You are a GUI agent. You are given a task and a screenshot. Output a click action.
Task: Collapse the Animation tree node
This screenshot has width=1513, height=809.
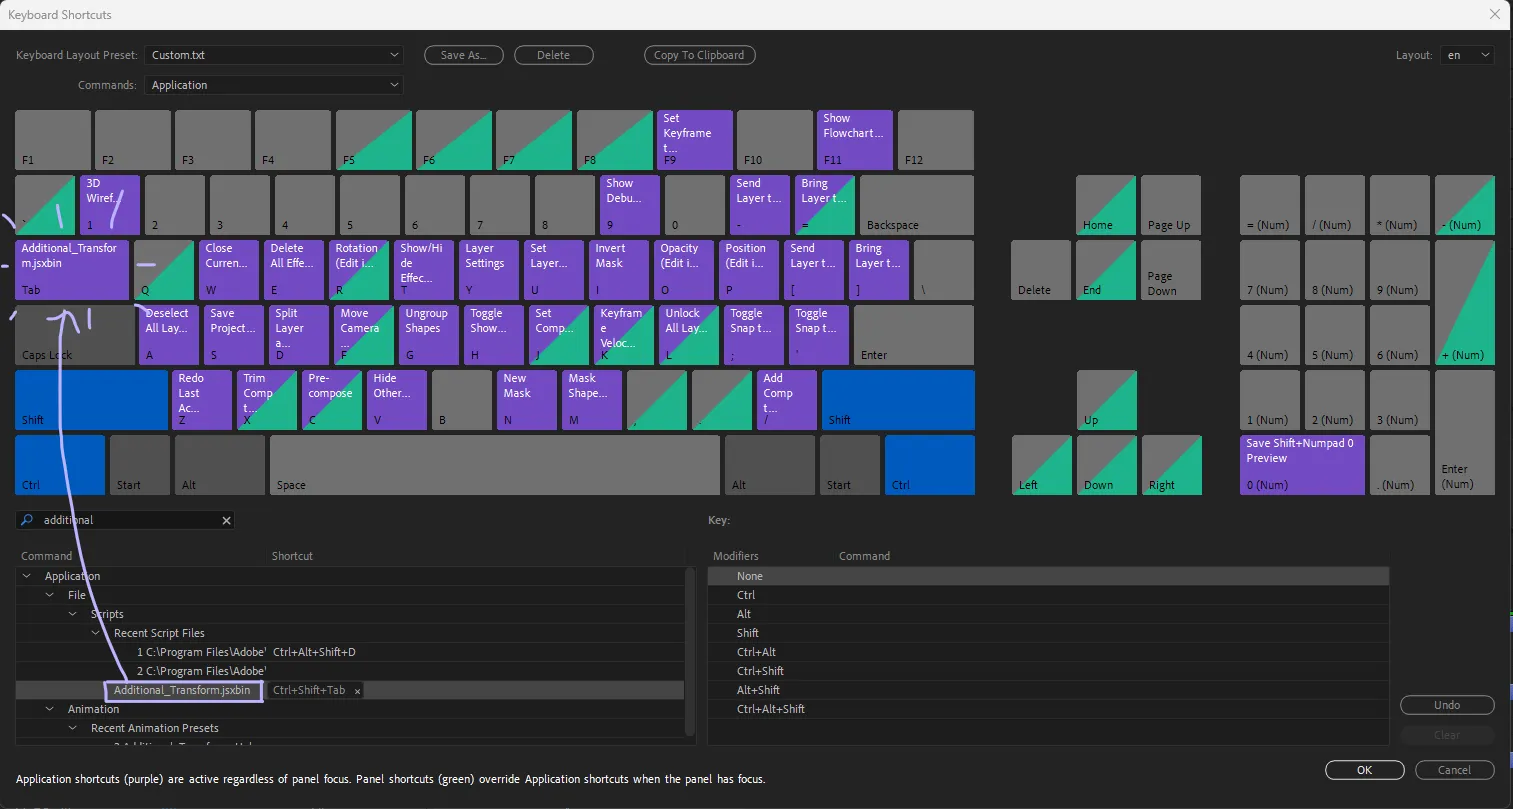(x=50, y=709)
